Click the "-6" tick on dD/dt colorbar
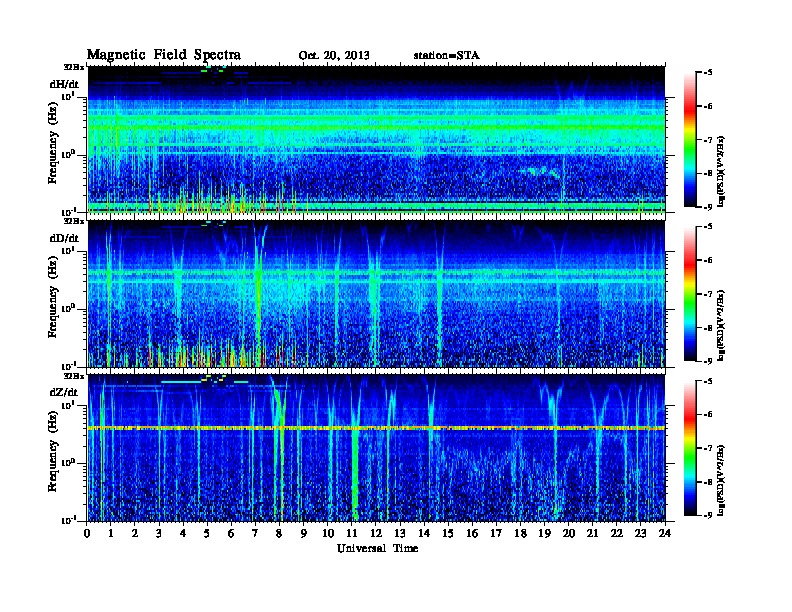This screenshot has width=792, height=612. 708,261
